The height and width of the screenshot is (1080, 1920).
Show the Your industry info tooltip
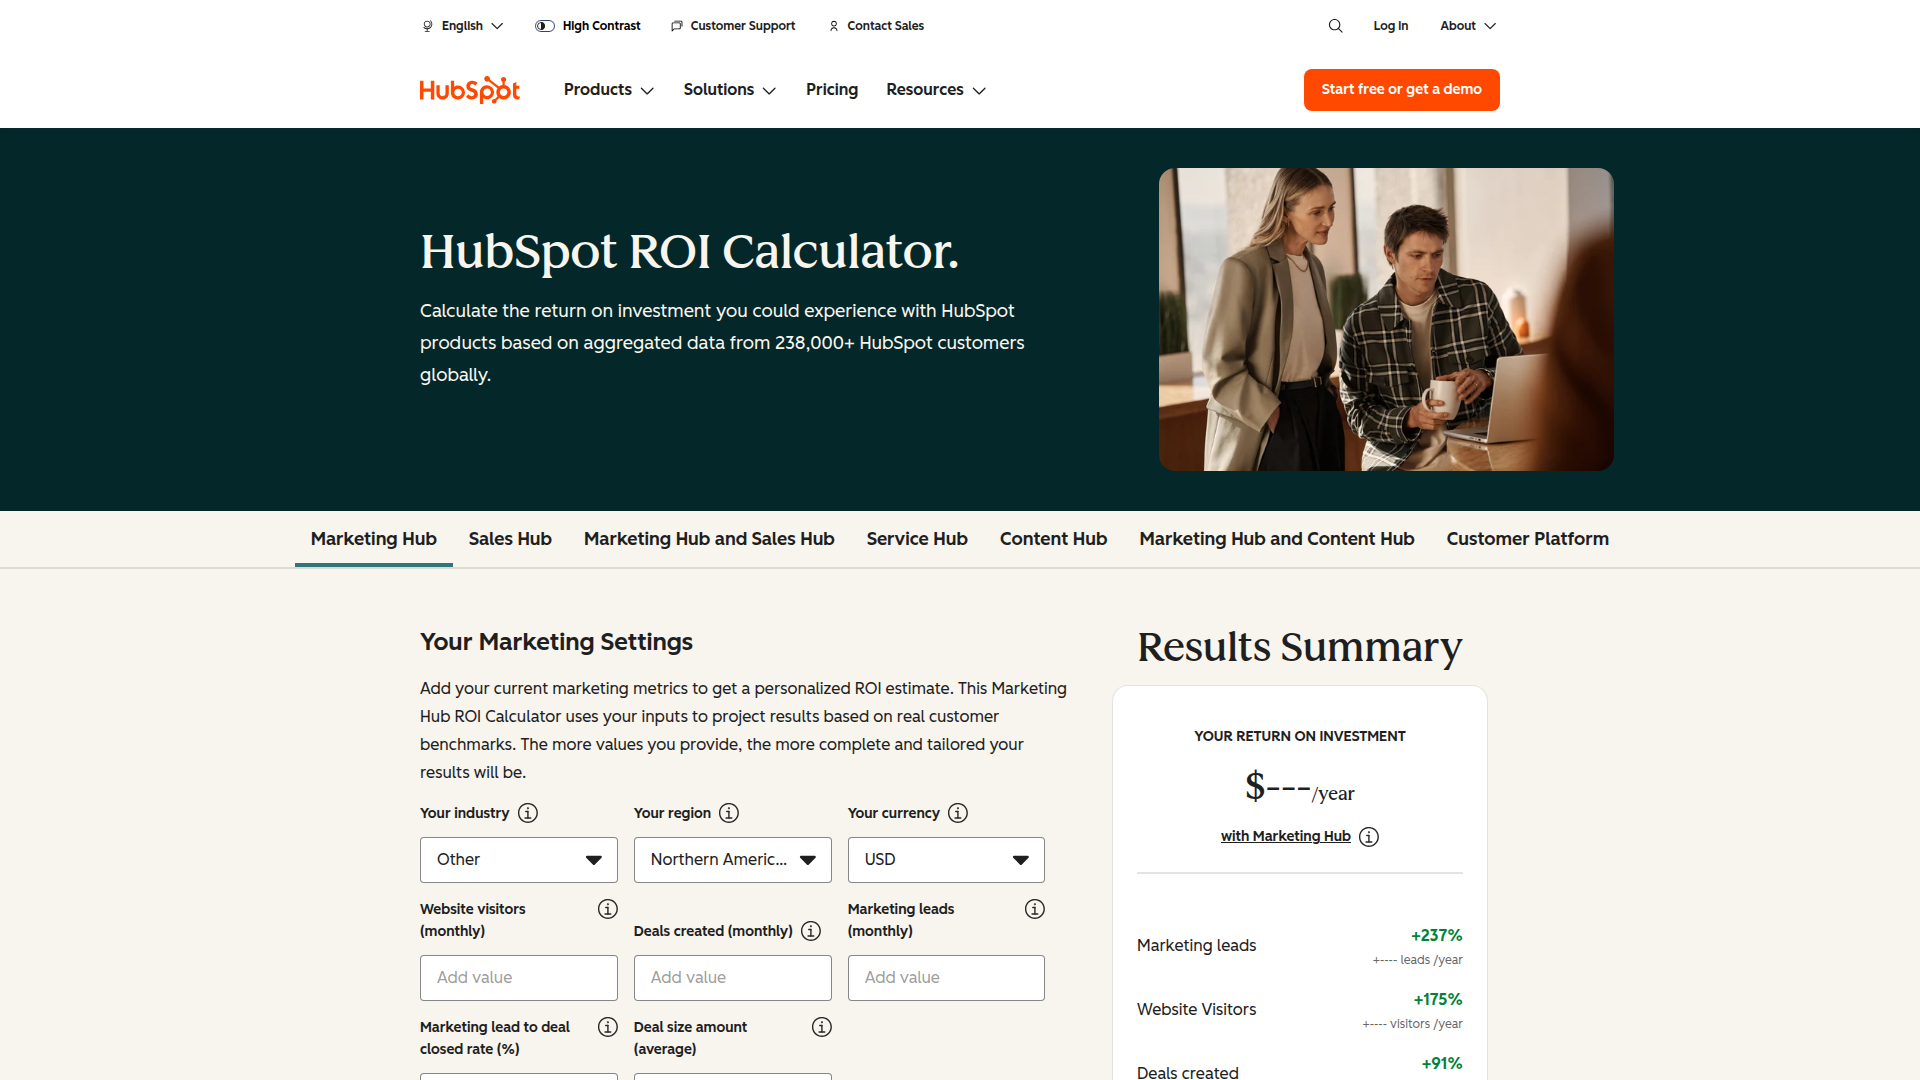point(527,813)
